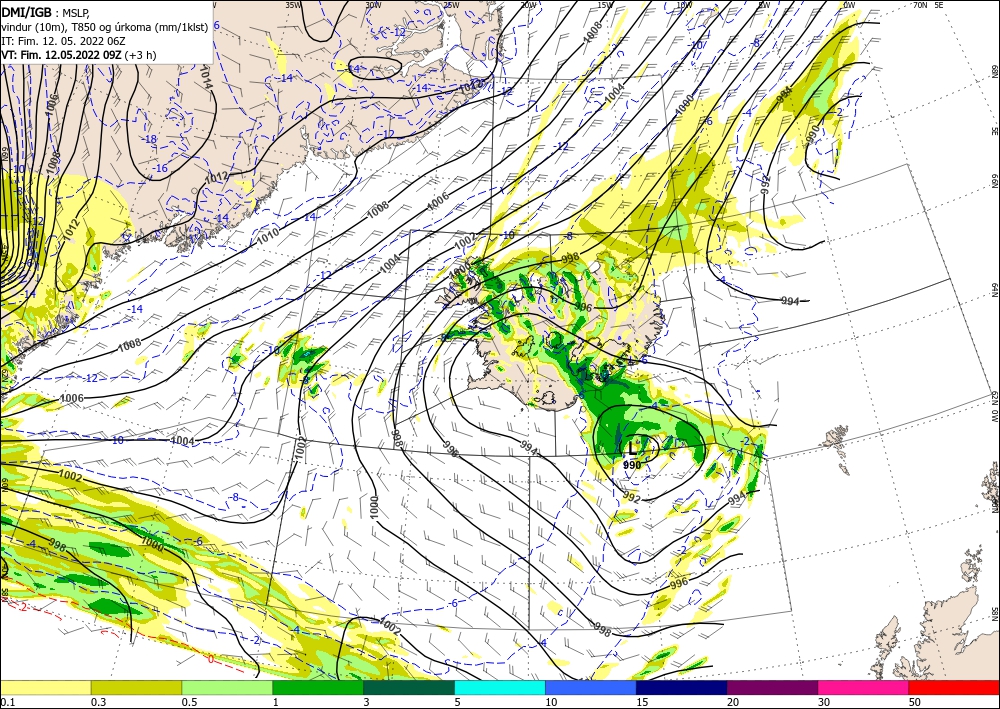The width and height of the screenshot is (1000, 709).
Task: Click the yellow 0.1–0.3 mm legend swatch
Action: coord(45,687)
